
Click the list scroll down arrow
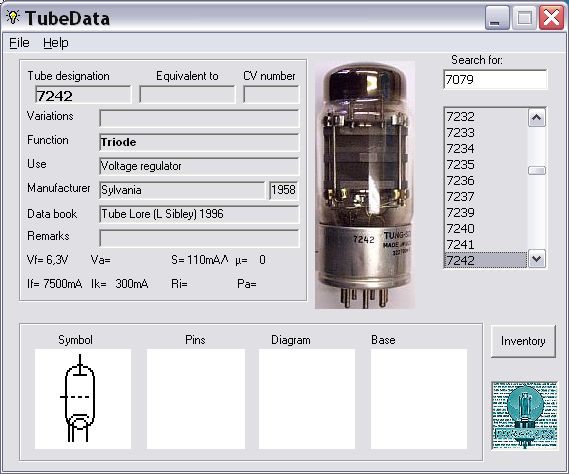click(537, 259)
